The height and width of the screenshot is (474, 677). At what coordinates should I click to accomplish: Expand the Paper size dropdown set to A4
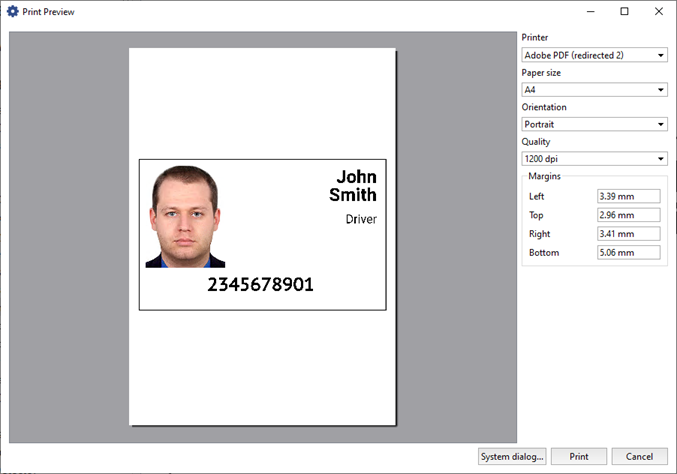pyautogui.click(x=594, y=90)
